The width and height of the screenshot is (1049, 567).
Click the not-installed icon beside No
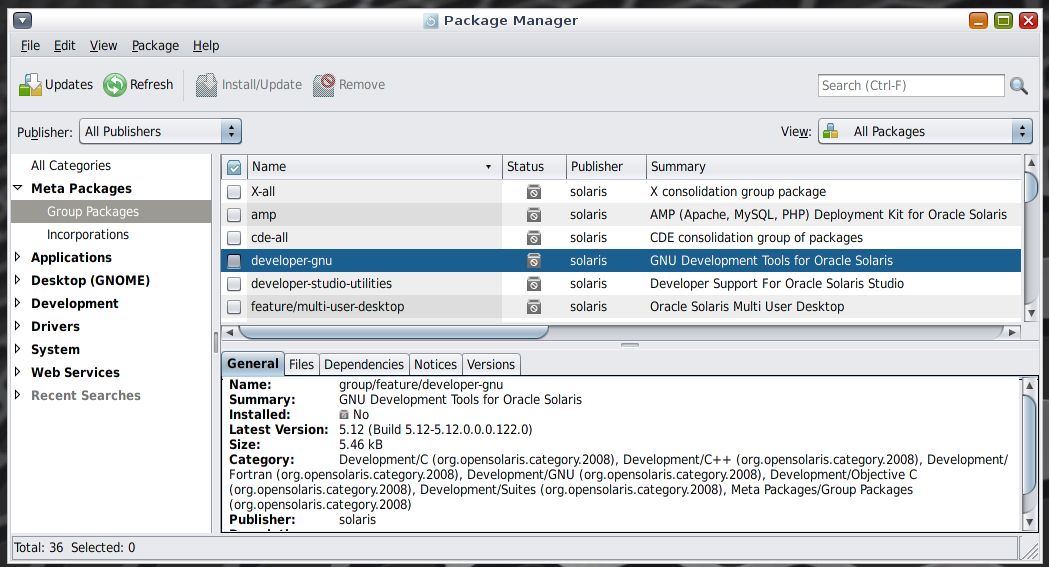(344, 415)
